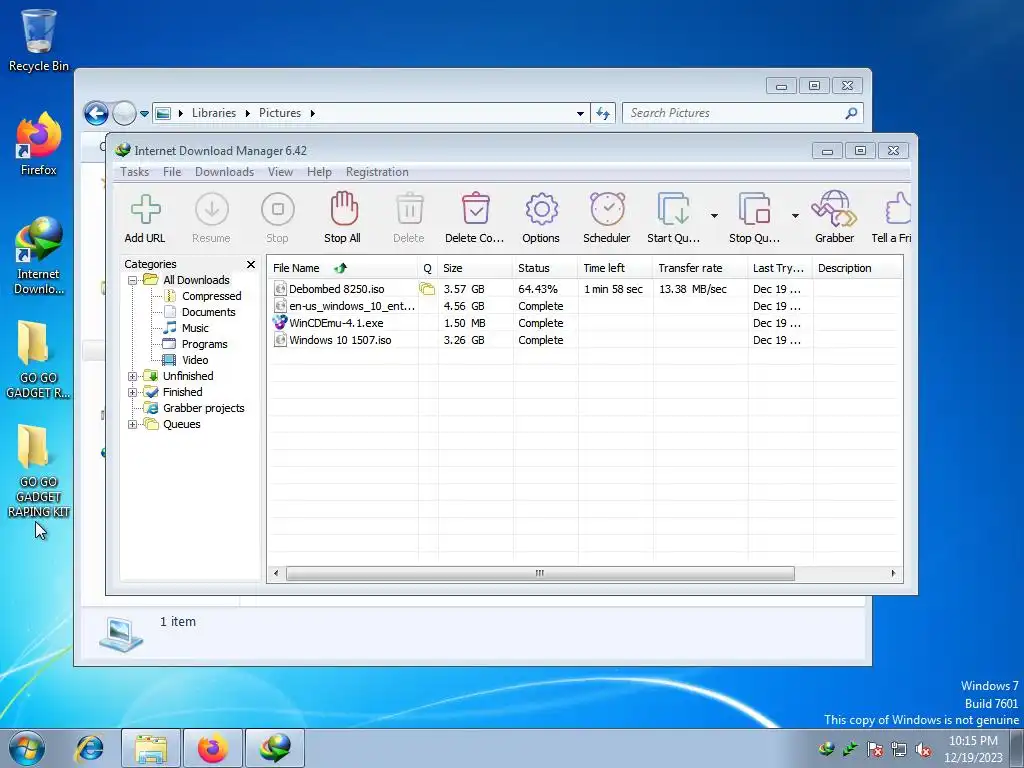Select the Windows 10 1507.iso download
This screenshot has height=768, width=1024.
(x=585, y=340)
